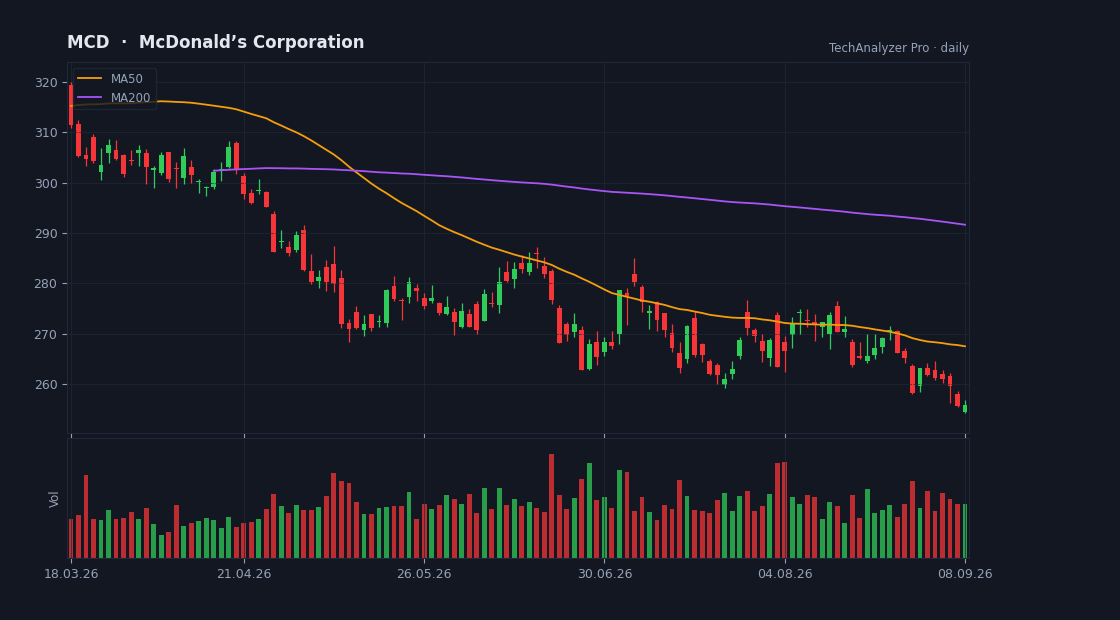Click the 08.09.26 date label
Image resolution: width=1120 pixels, height=620 pixels.
tap(965, 574)
